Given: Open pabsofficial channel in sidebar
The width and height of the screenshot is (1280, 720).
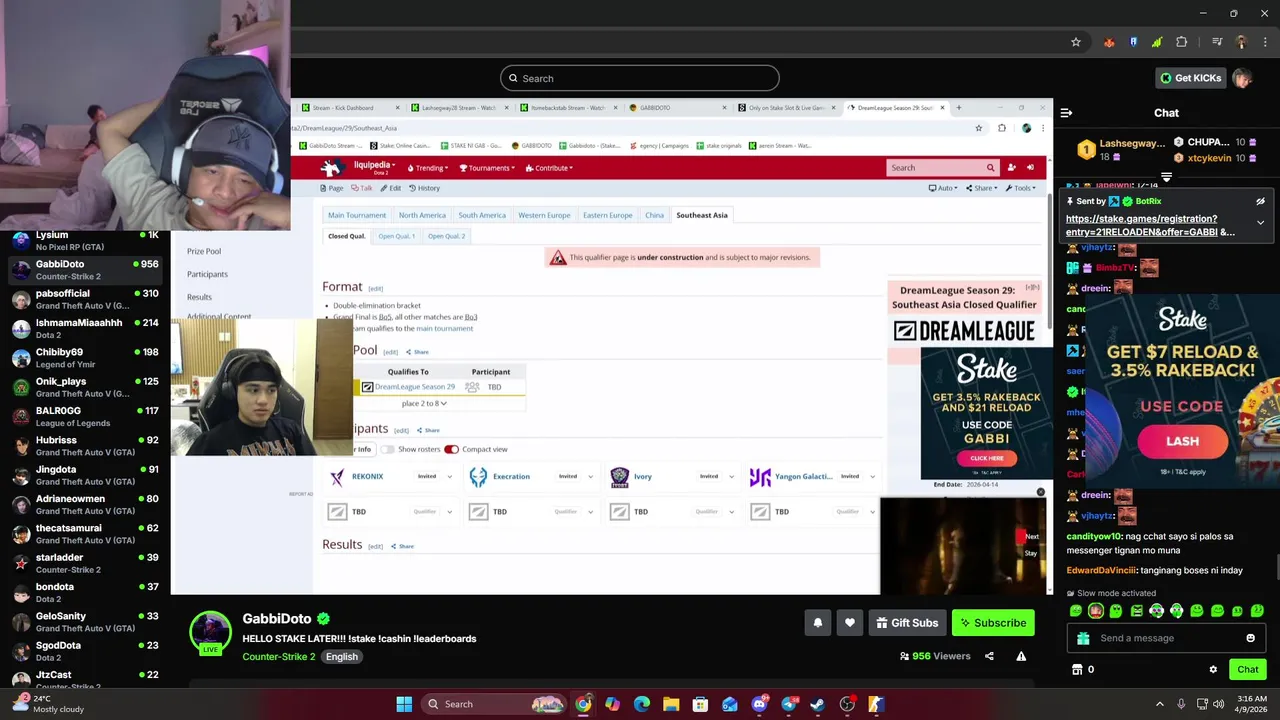Looking at the screenshot, I should click(86, 299).
